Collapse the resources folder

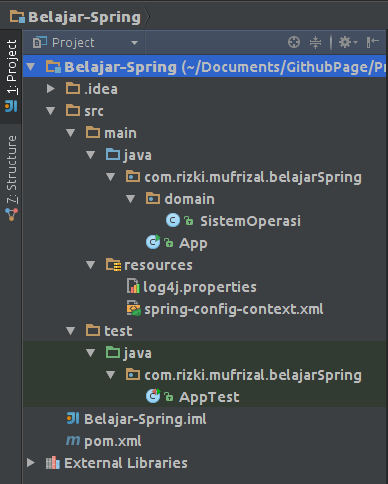tap(91, 265)
